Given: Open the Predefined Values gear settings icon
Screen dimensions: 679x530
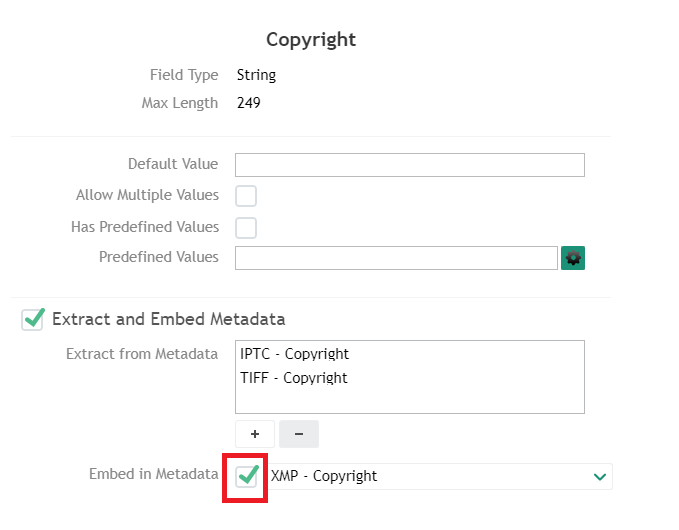Looking at the screenshot, I should click(573, 258).
